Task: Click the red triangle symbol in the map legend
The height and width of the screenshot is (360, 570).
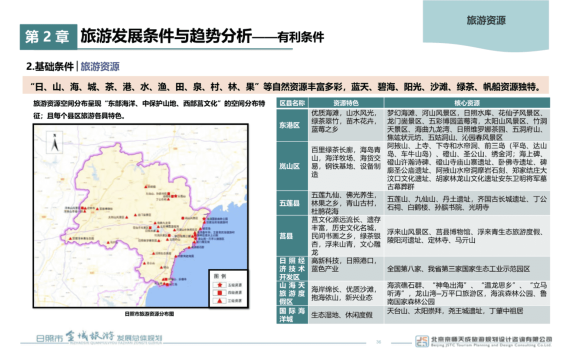Action: click(220, 301)
